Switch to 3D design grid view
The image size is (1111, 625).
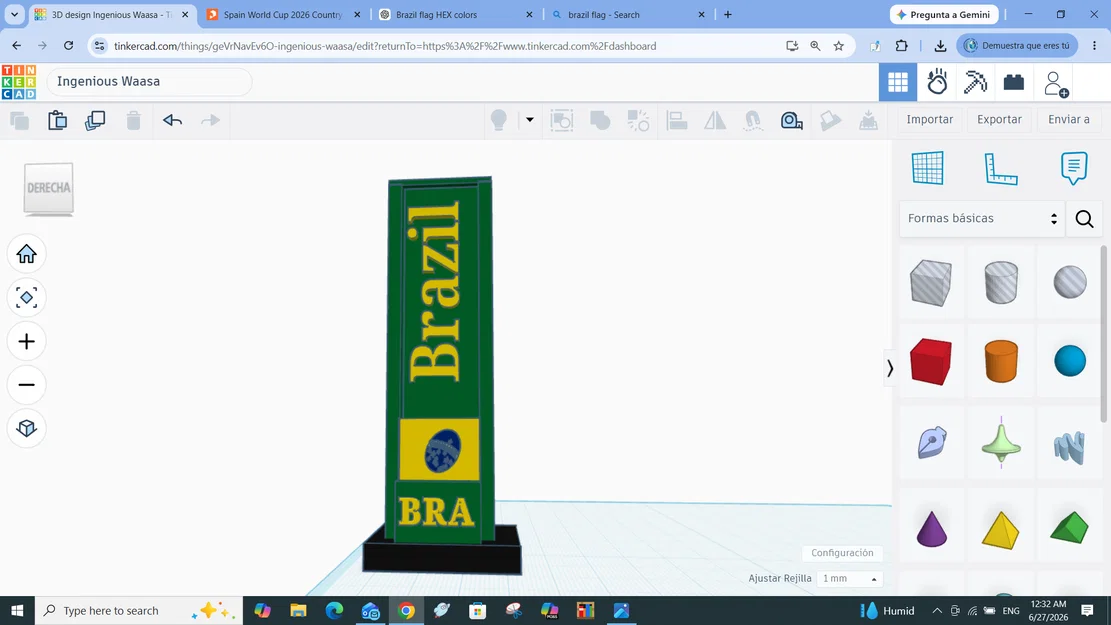pyautogui.click(x=898, y=82)
